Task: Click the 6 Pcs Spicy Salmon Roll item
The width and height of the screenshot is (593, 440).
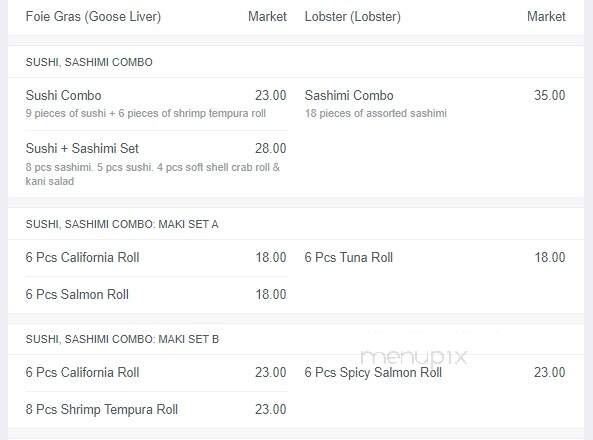Action: 373,372
